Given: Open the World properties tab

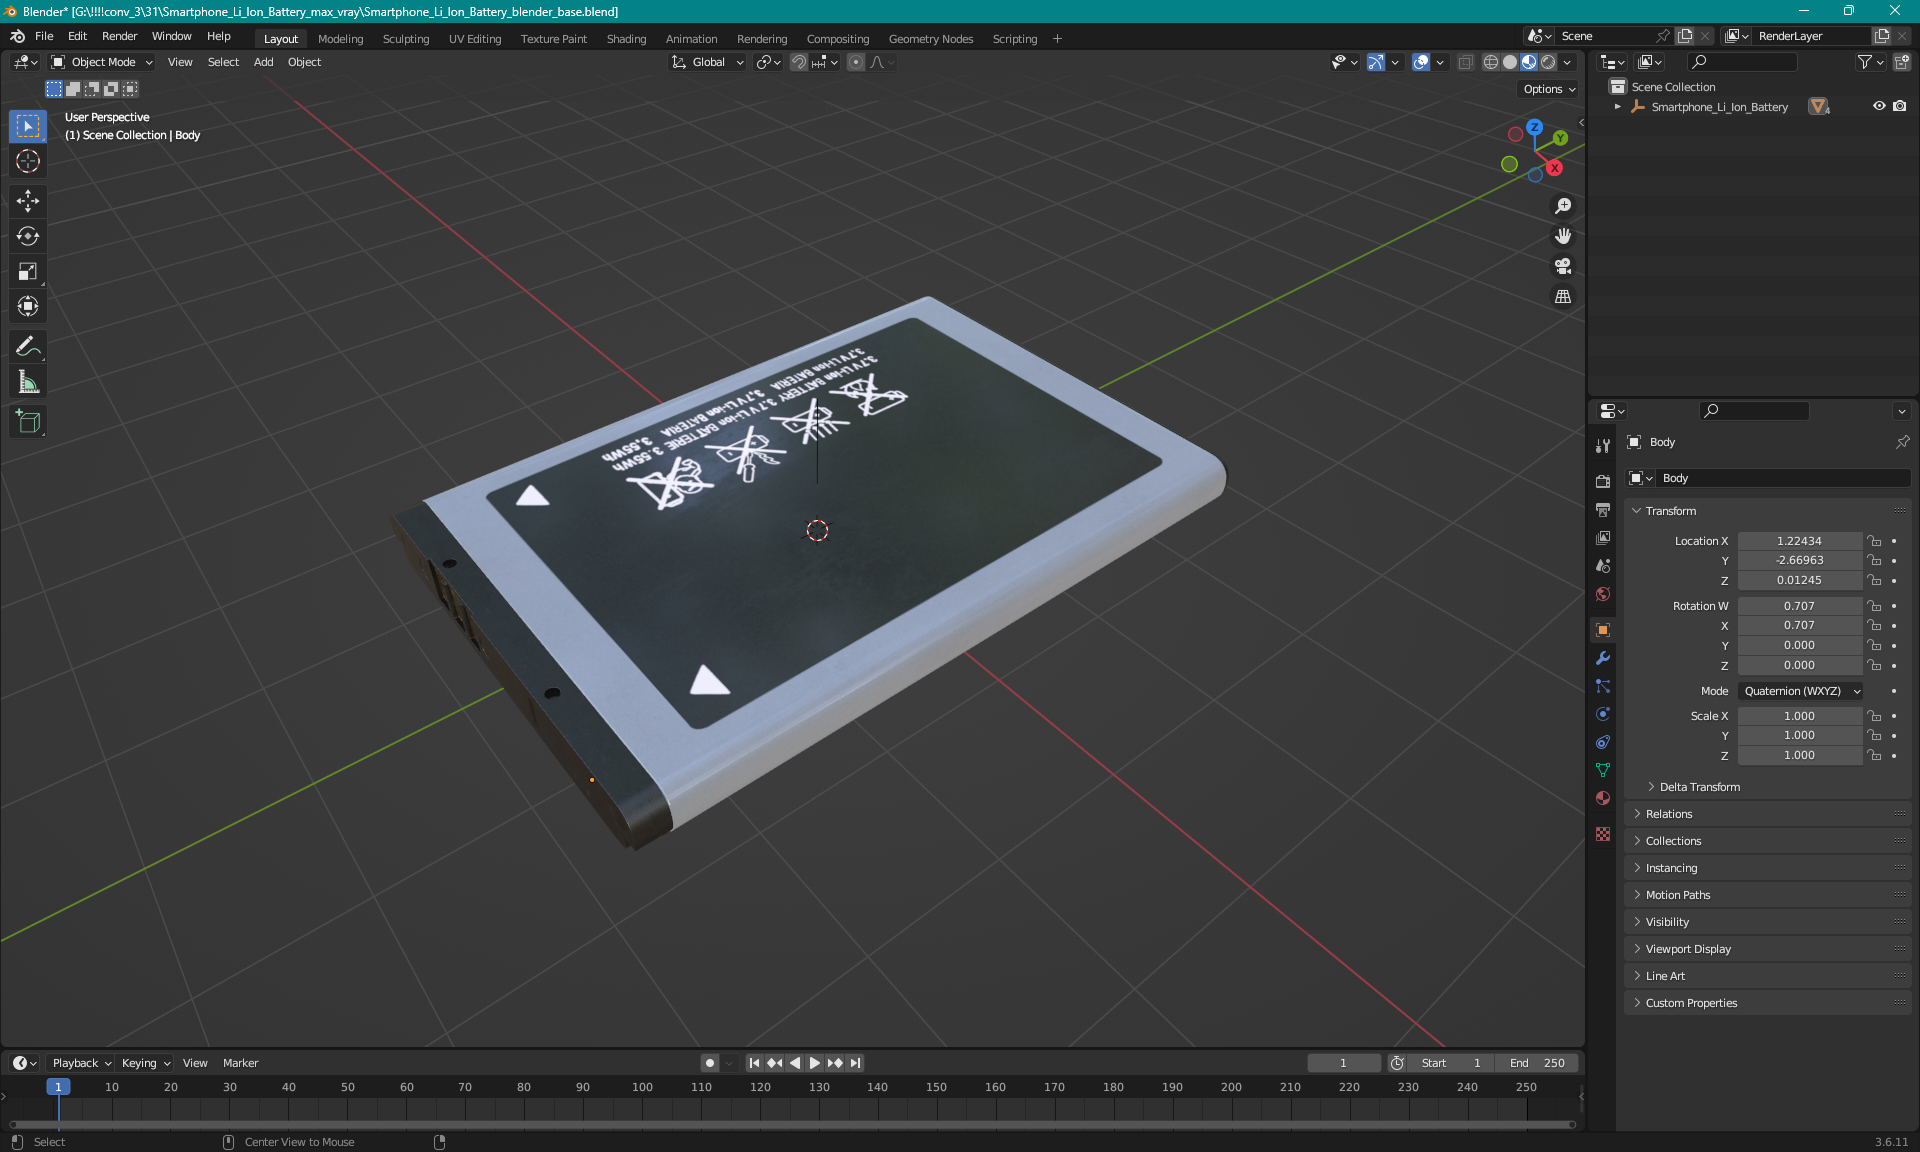Looking at the screenshot, I should tap(1603, 594).
